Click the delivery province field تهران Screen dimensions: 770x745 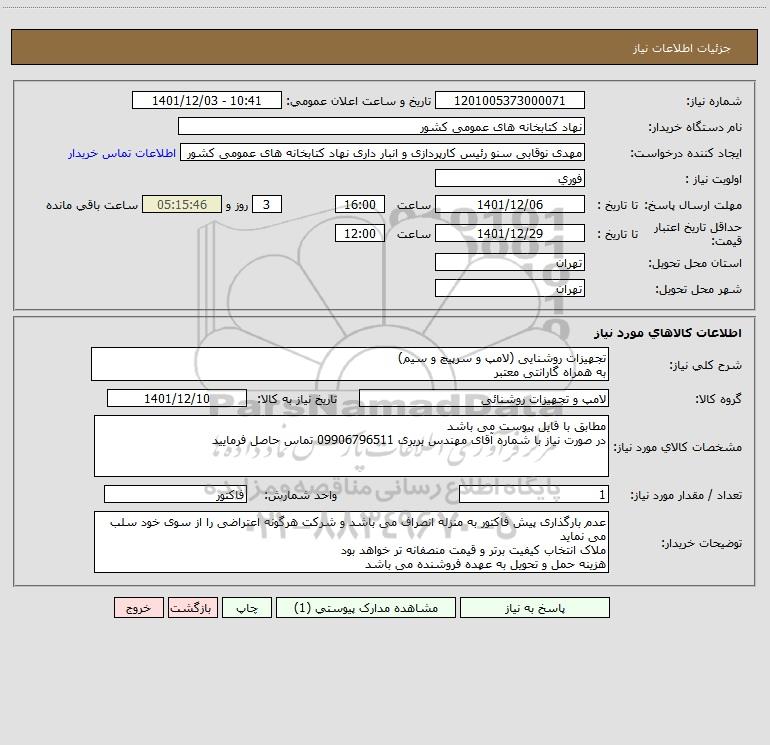[510, 262]
